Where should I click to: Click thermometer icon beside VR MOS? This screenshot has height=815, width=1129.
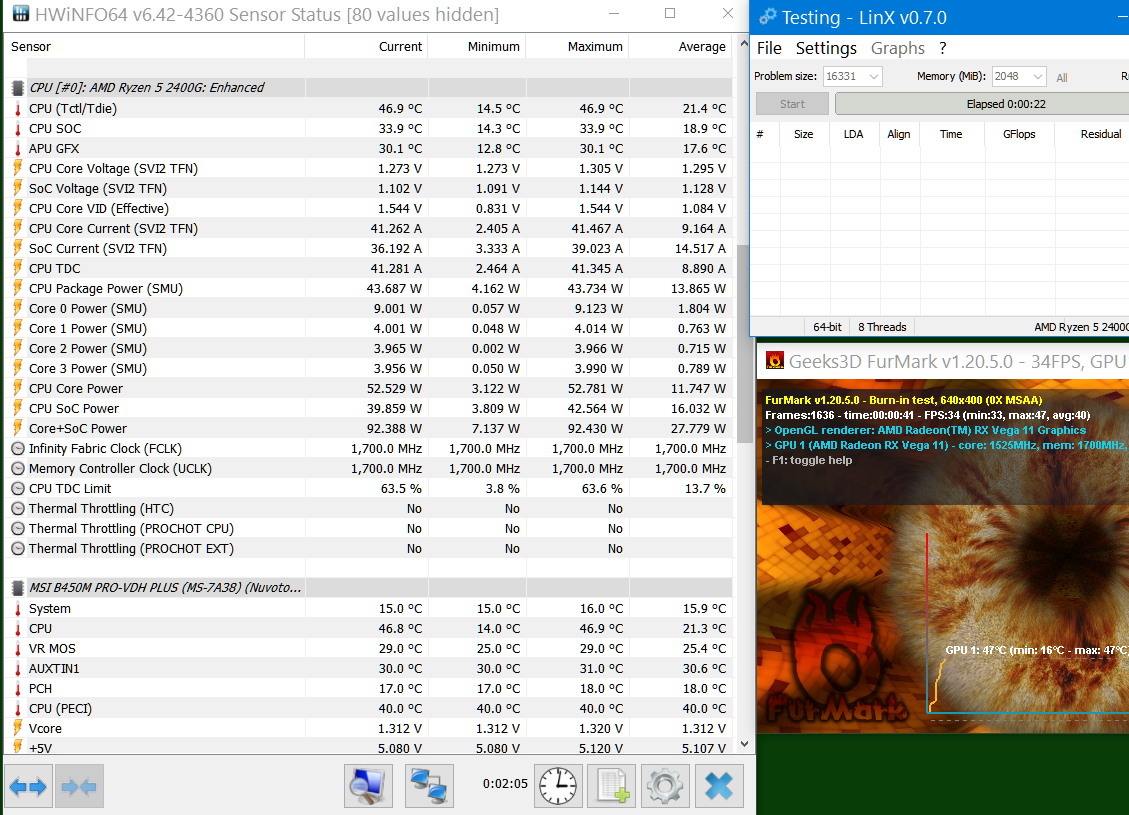(x=18, y=649)
